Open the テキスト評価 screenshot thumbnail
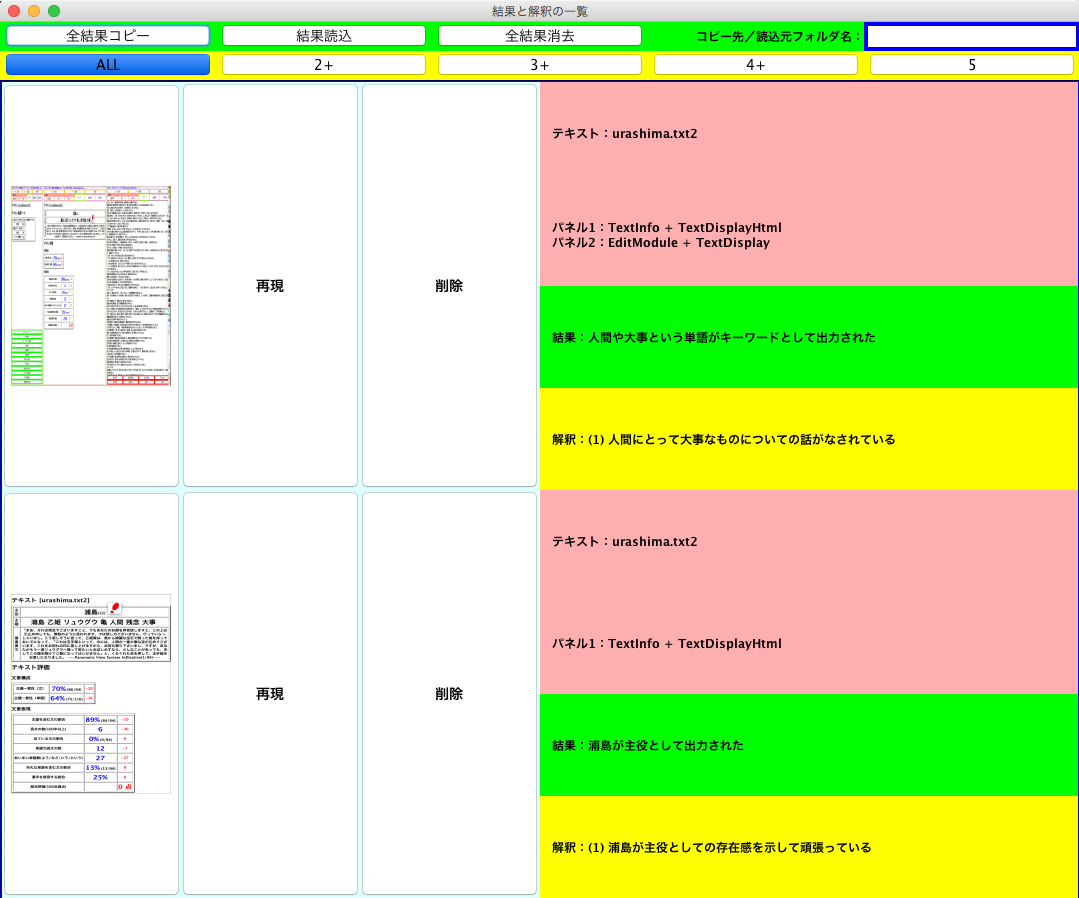This screenshot has width=1079, height=898. [90, 693]
